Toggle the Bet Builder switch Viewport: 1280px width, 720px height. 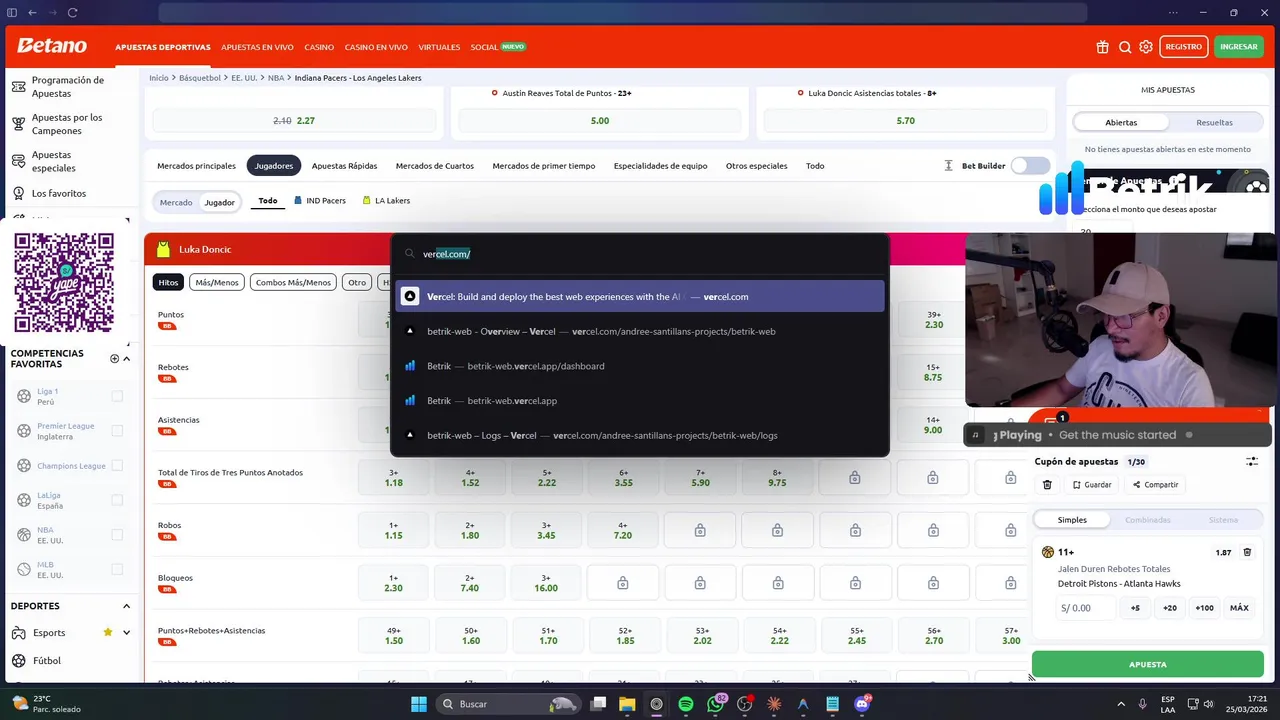coord(1030,166)
